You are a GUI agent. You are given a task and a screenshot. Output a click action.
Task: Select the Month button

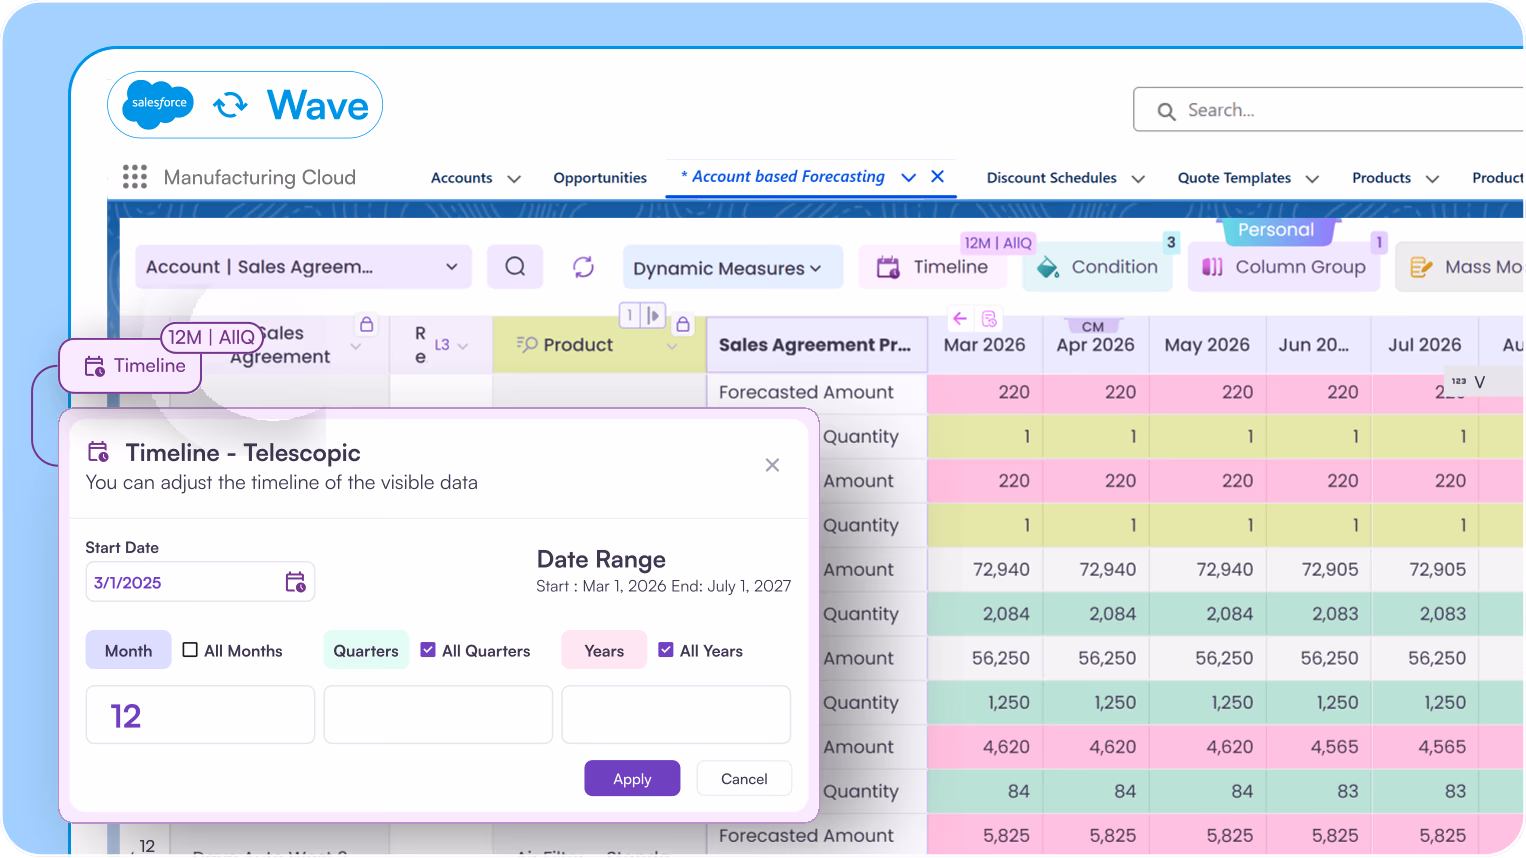pyautogui.click(x=128, y=650)
